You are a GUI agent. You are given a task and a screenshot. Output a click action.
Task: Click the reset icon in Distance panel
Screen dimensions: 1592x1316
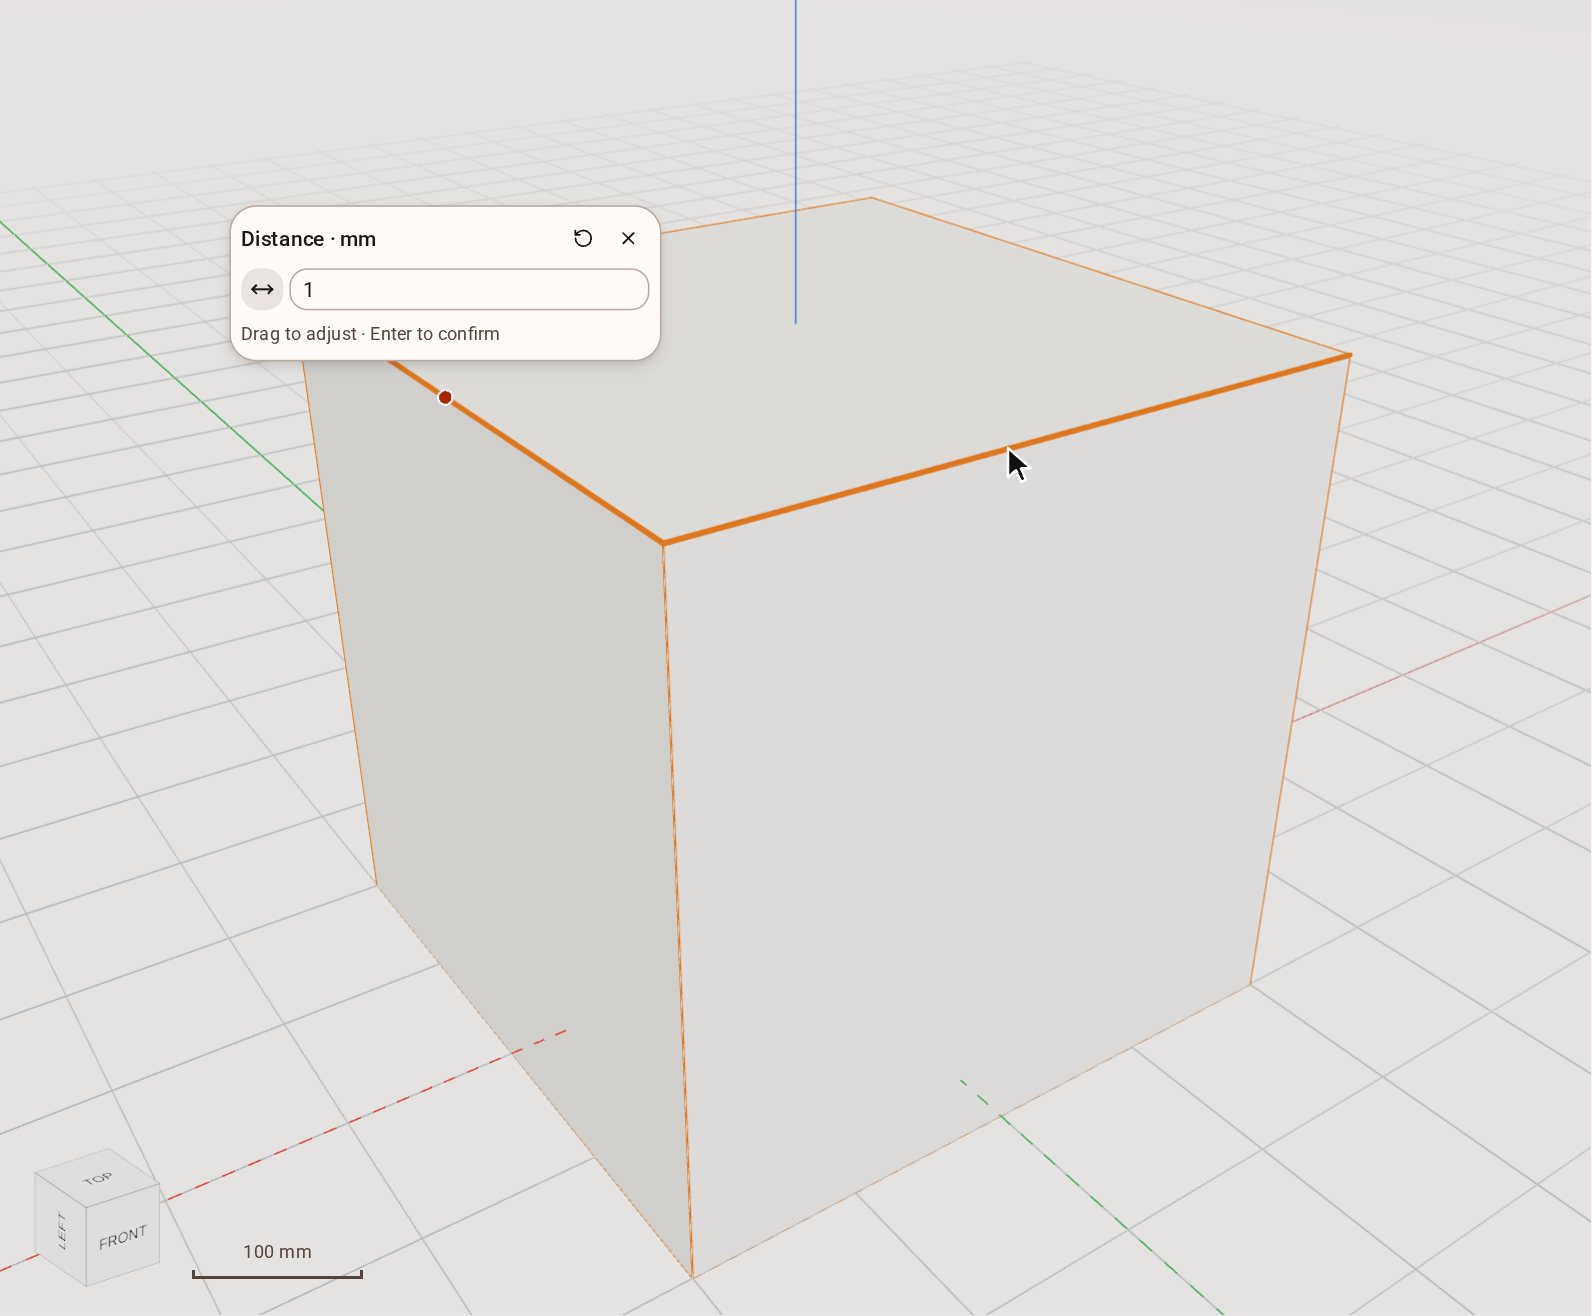583,238
